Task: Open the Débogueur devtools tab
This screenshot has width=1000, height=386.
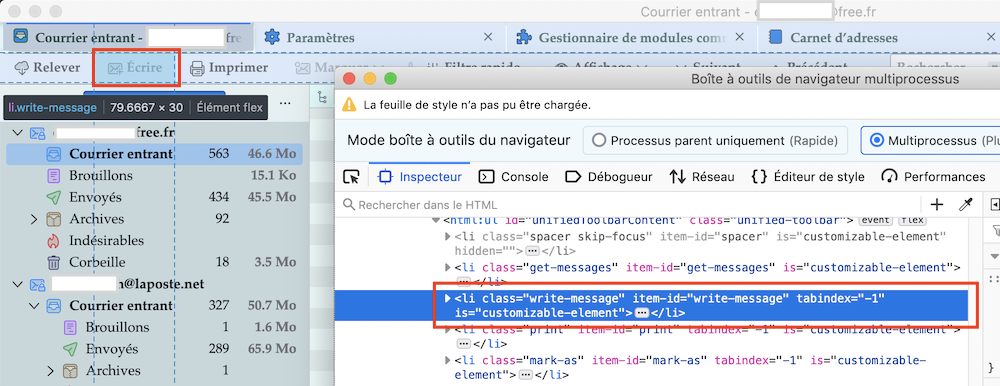Action: pos(608,177)
